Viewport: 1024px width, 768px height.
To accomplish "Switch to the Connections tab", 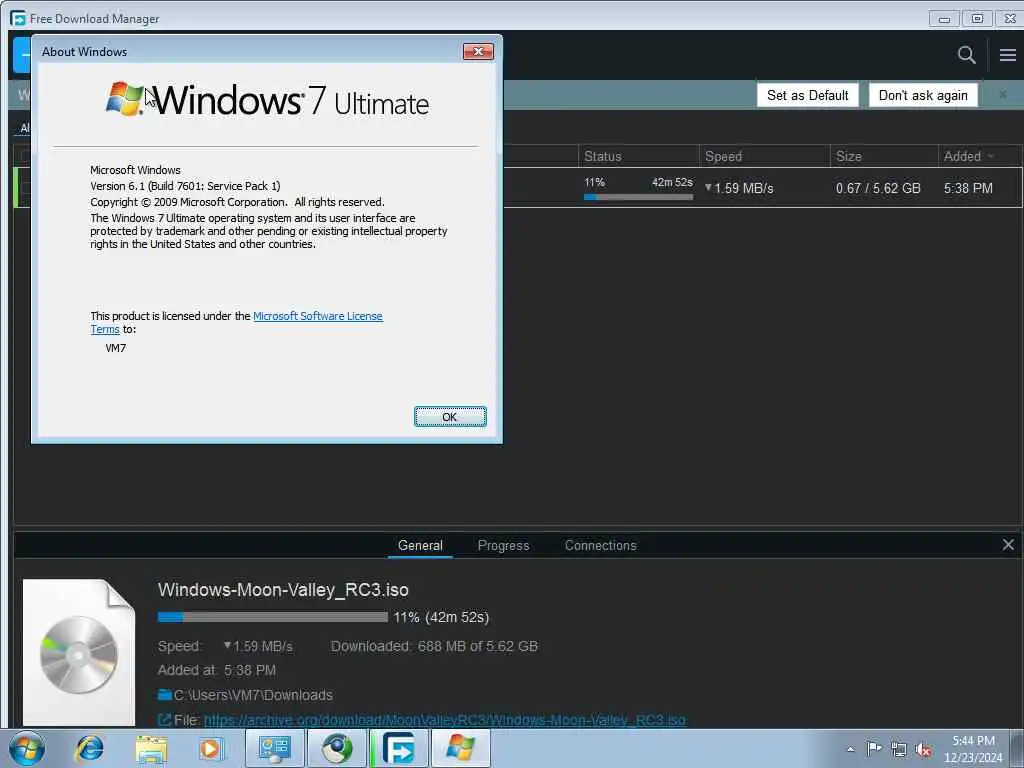I will [600, 545].
